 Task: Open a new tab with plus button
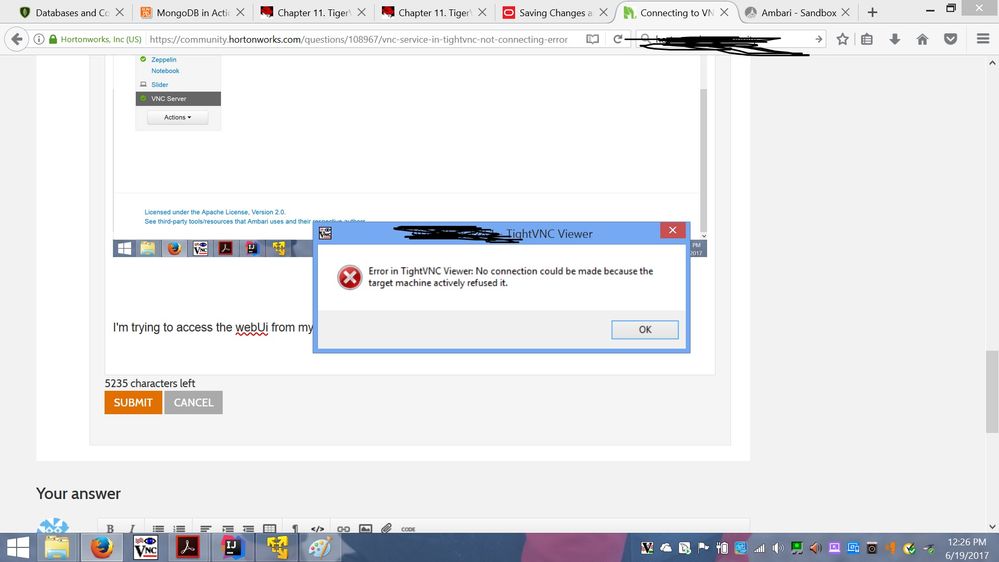[872, 12]
